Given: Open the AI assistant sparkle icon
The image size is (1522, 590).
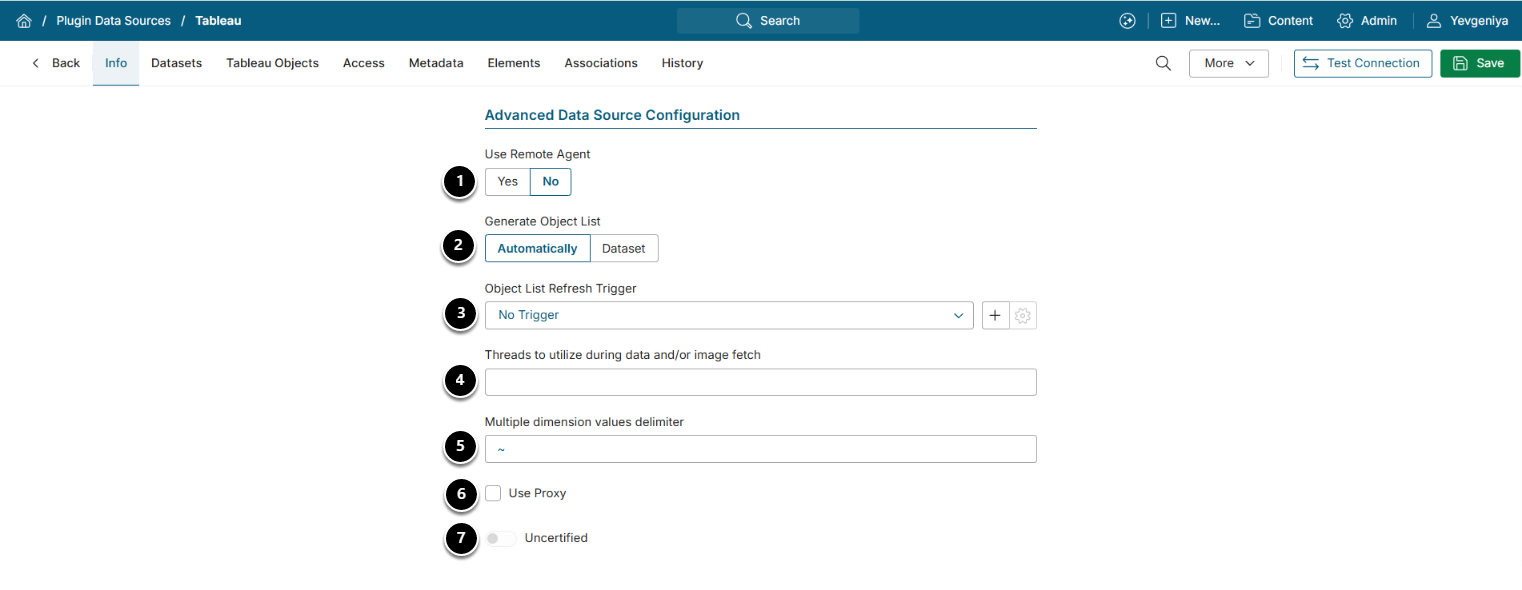Looking at the screenshot, I should (x=1127, y=21).
